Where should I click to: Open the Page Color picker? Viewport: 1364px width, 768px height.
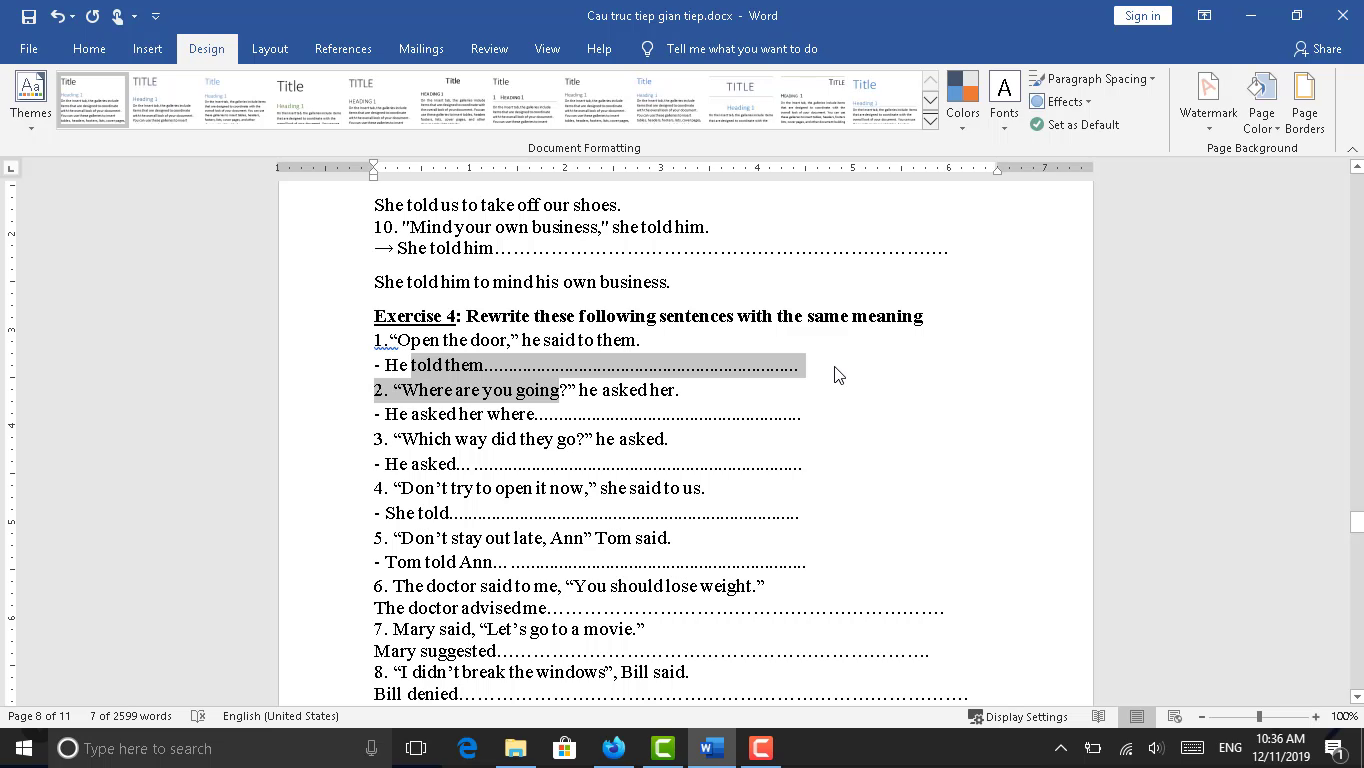click(x=1261, y=102)
